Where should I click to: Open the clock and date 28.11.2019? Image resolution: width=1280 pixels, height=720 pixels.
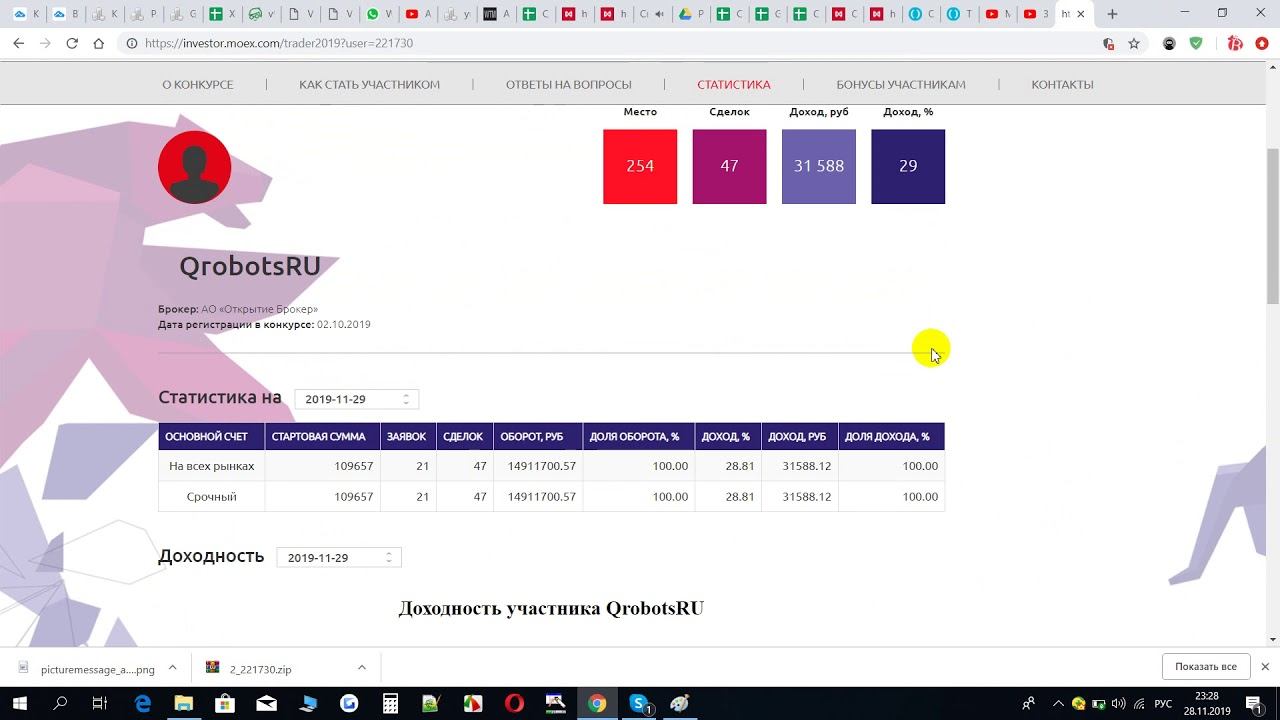click(x=1206, y=704)
